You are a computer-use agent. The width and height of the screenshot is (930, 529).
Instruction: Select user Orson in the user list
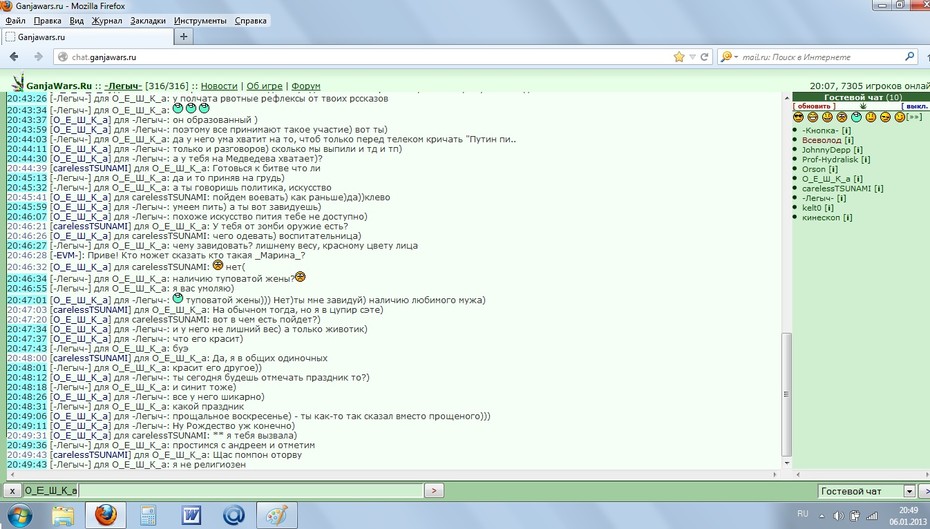click(x=814, y=169)
